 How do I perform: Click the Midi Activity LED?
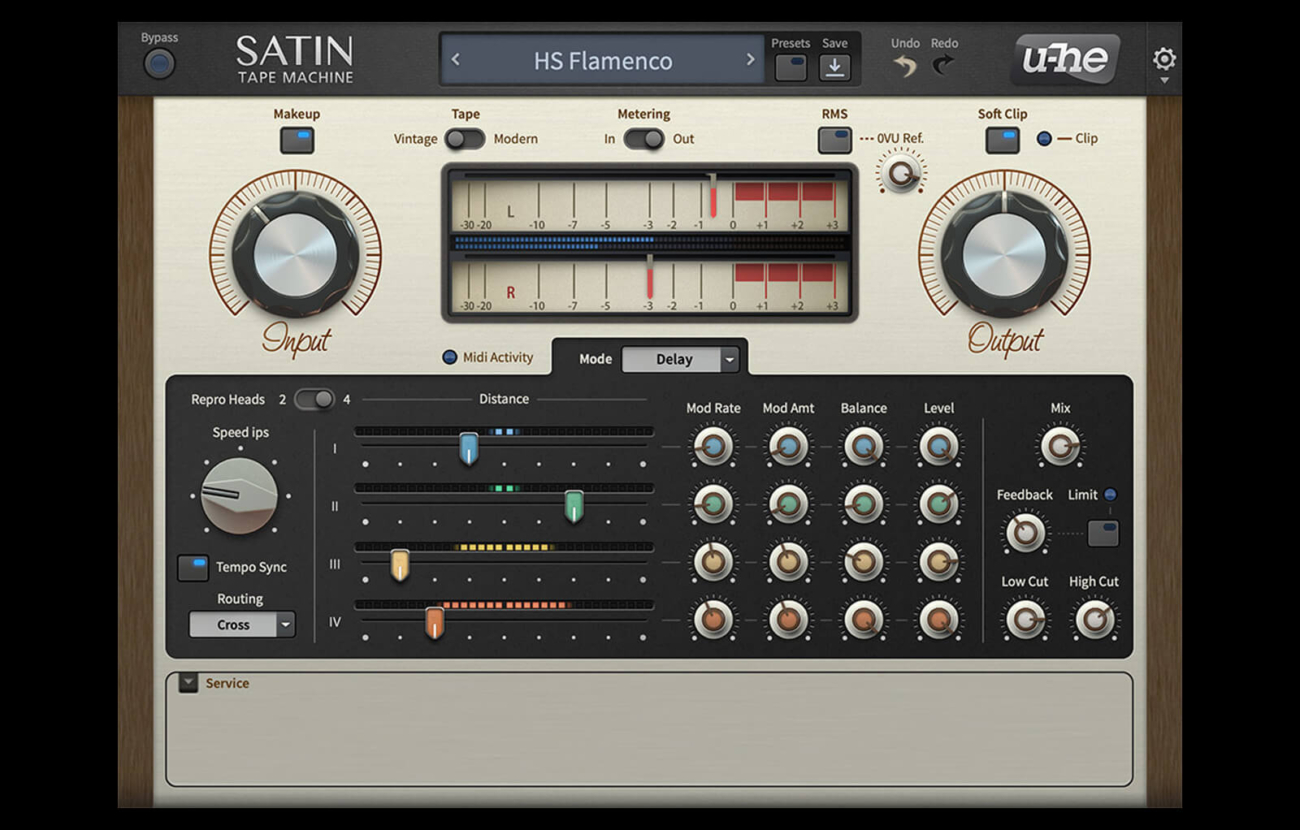(449, 357)
